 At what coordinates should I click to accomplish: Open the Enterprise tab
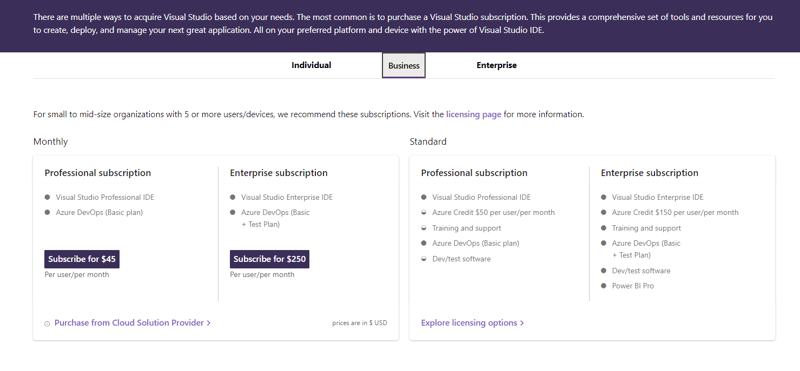click(x=496, y=65)
